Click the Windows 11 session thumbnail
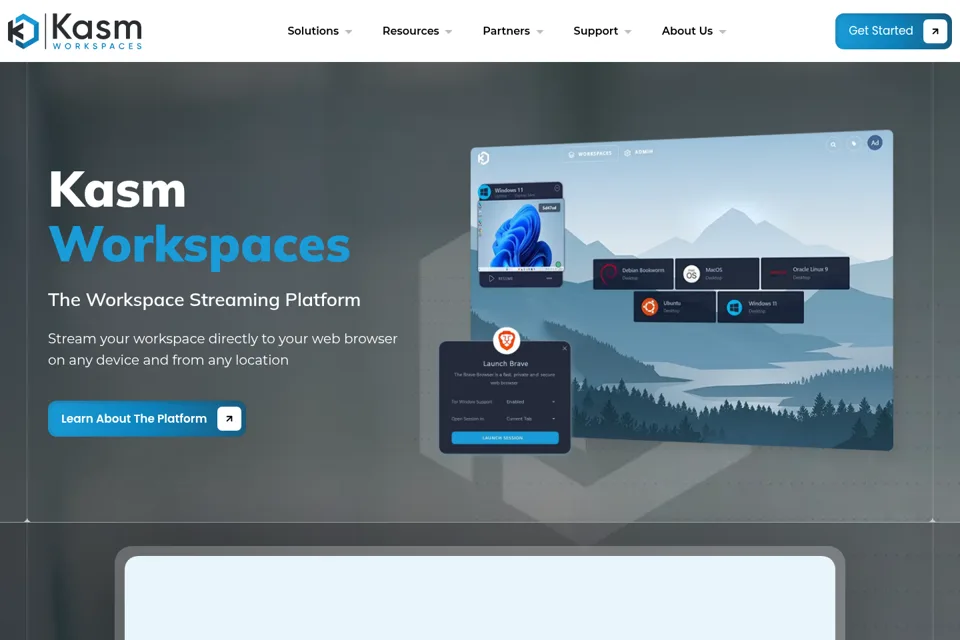Viewport: 960px width, 640px height. click(521, 236)
